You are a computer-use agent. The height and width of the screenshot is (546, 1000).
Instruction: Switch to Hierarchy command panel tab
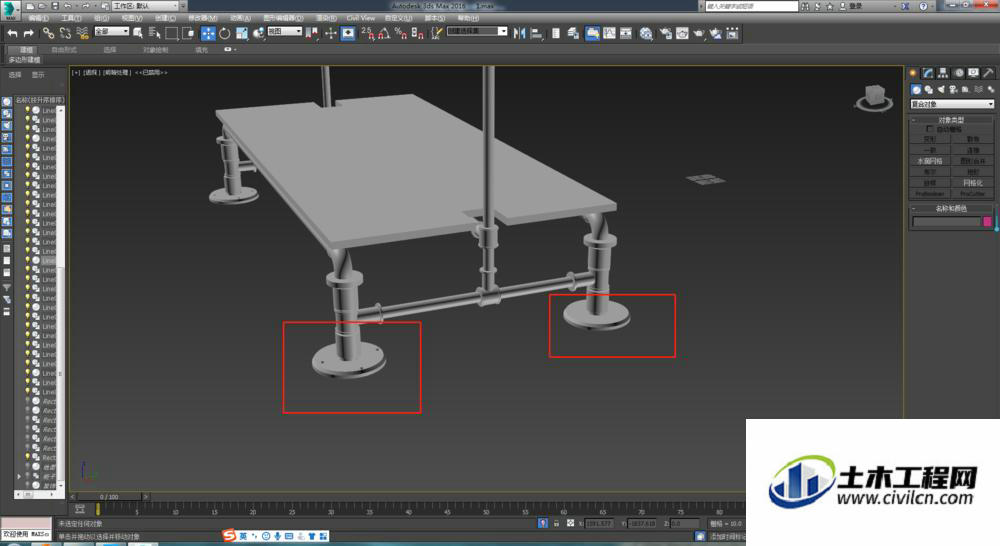[x=943, y=73]
